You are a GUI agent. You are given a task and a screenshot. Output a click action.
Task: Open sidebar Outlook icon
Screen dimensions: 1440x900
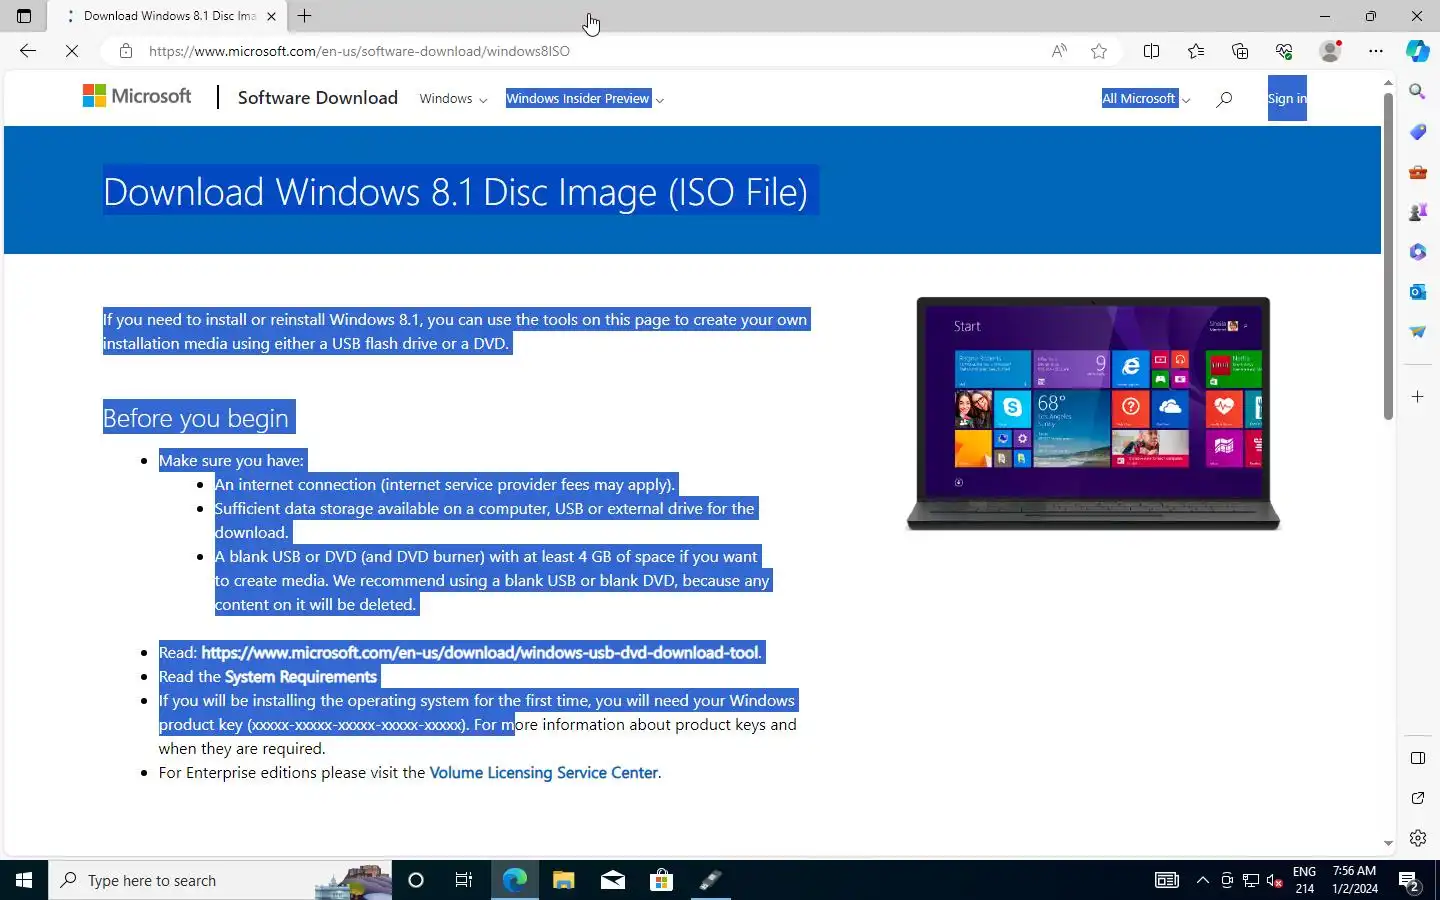coord(1417,292)
